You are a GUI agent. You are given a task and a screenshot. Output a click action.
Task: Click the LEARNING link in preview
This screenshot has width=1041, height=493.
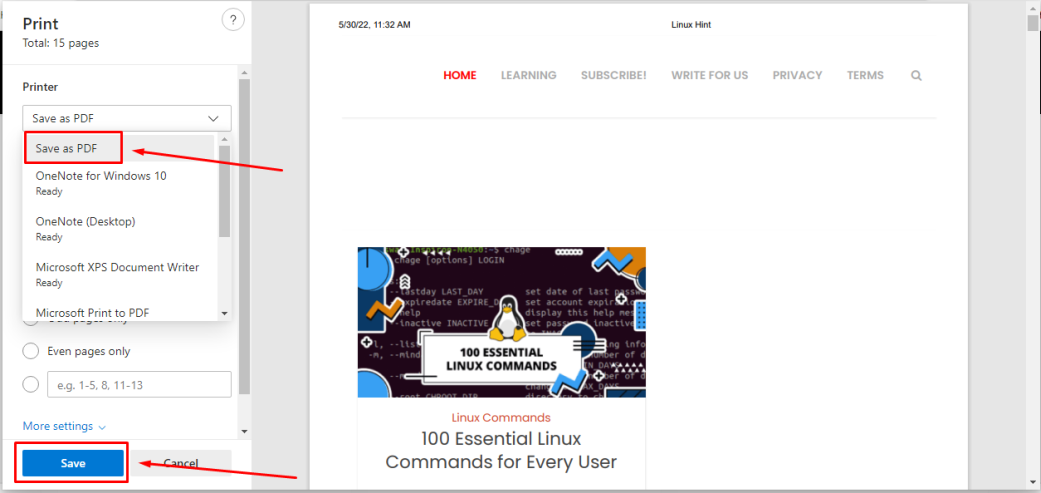(528, 76)
